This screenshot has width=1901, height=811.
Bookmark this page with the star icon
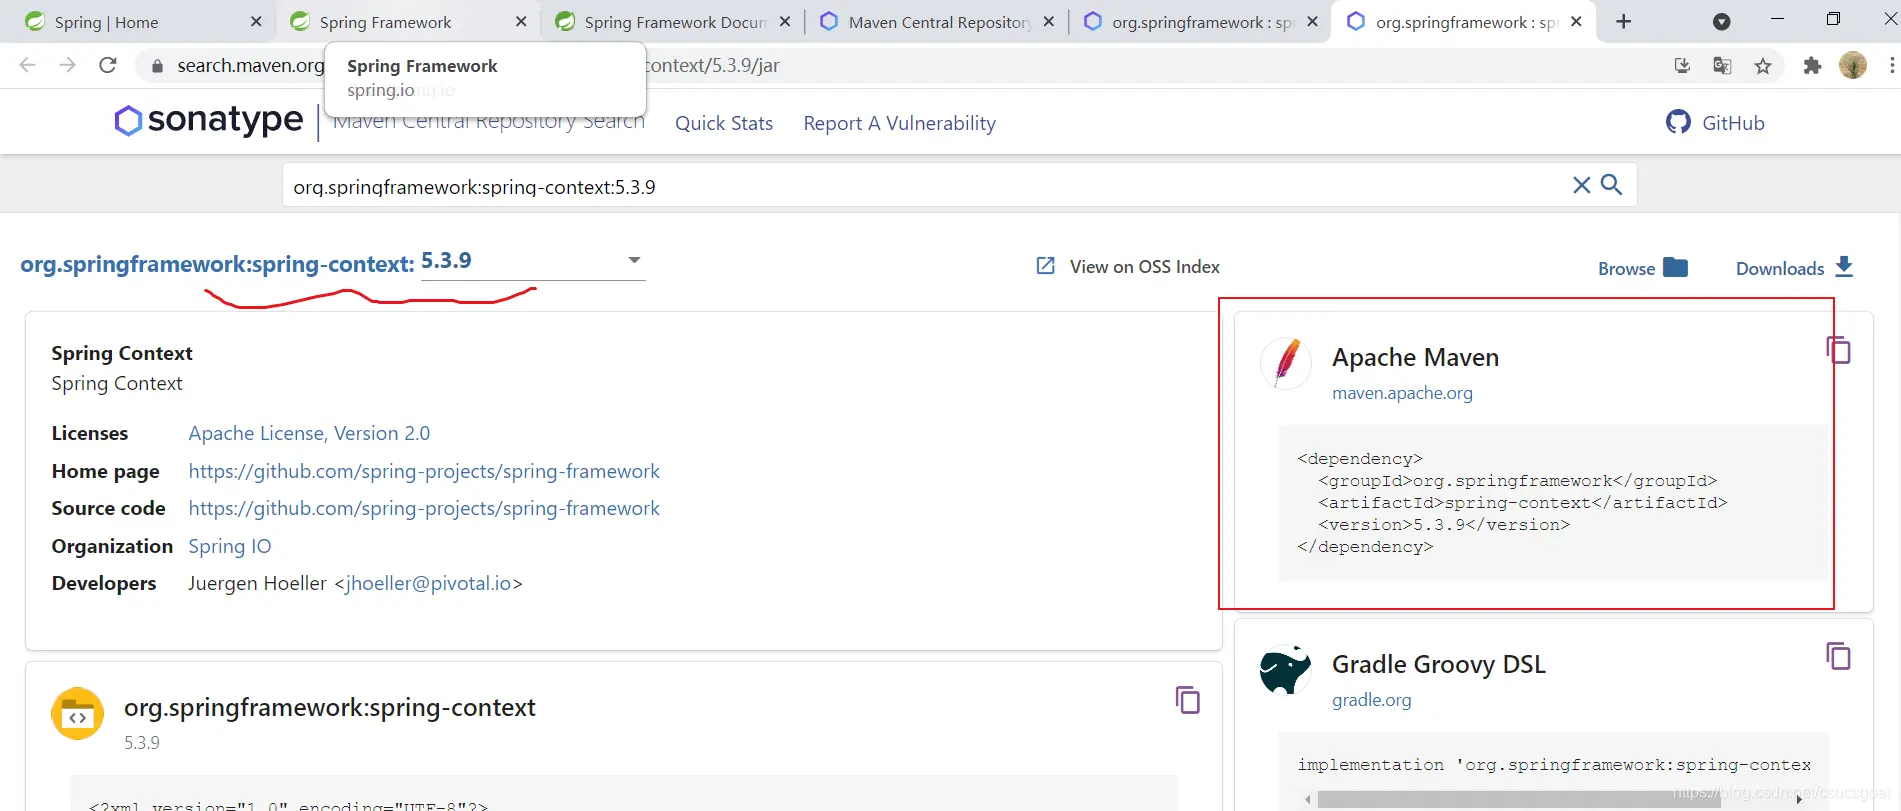point(1762,66)
